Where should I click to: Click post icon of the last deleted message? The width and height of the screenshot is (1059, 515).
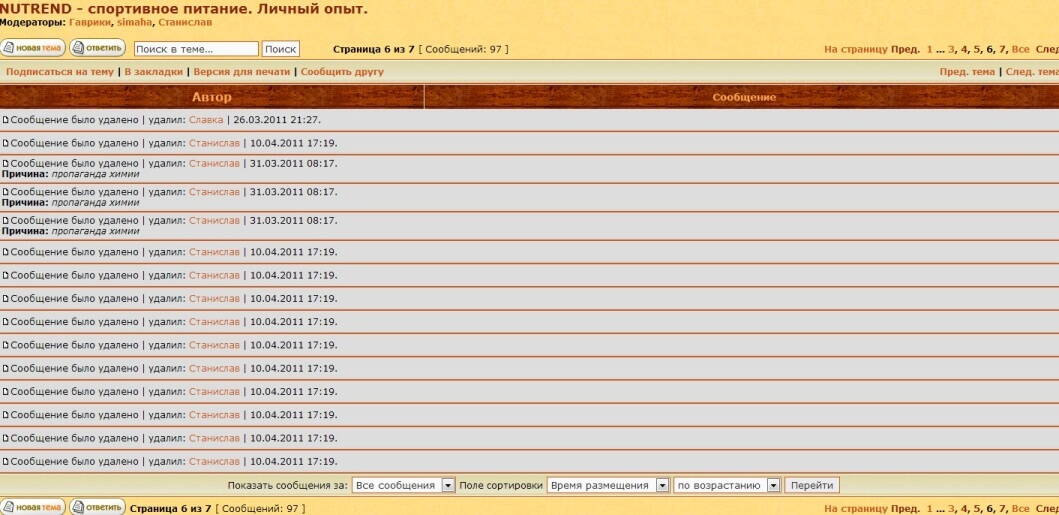click(5, 462)
